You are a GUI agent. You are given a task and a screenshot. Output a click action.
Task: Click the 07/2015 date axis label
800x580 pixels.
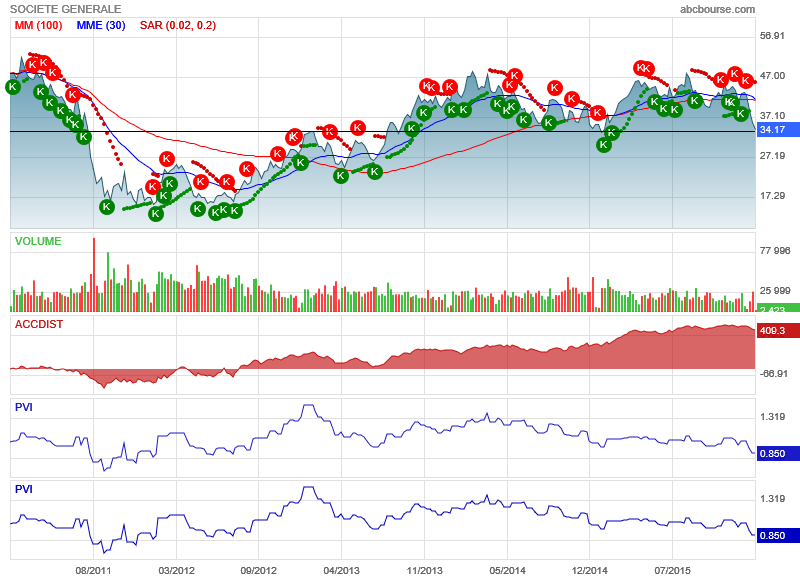click(x=672, y=570)
